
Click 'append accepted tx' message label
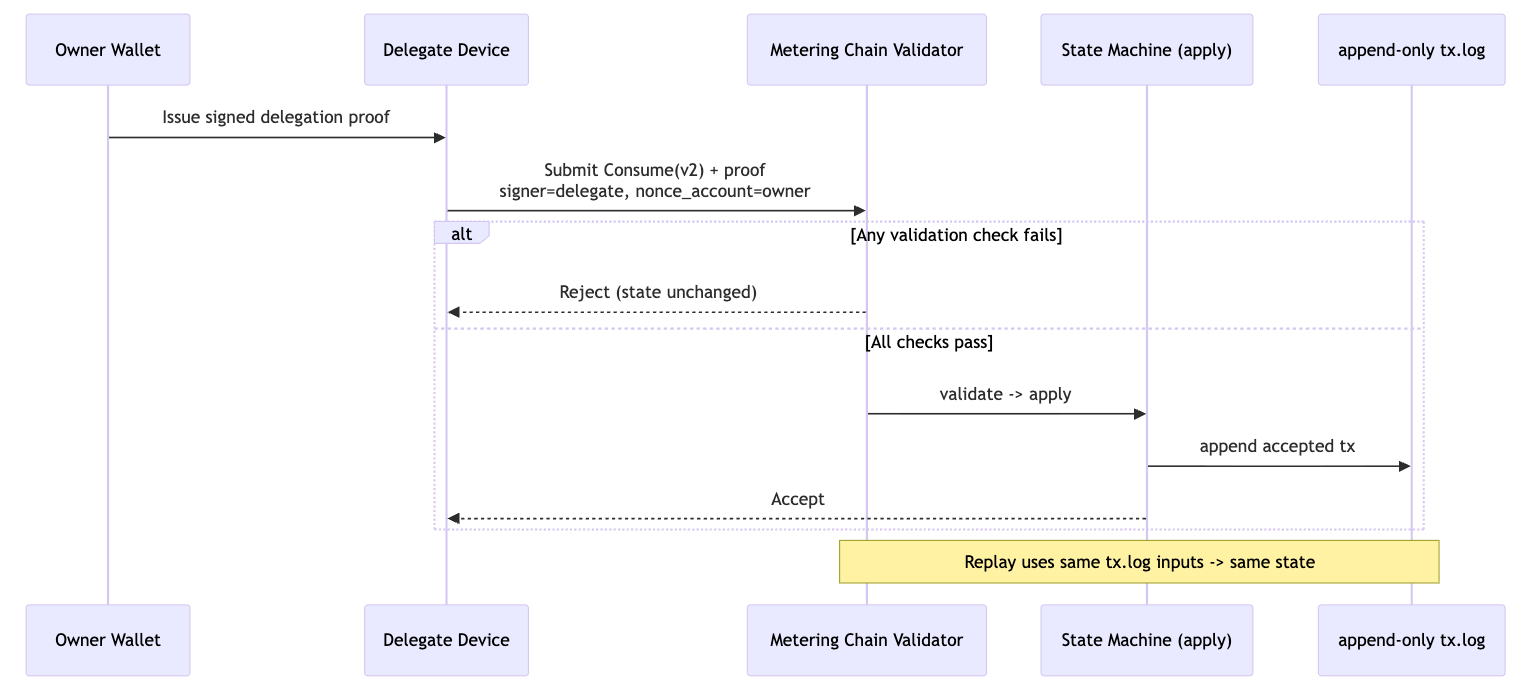click(1277, 446)
